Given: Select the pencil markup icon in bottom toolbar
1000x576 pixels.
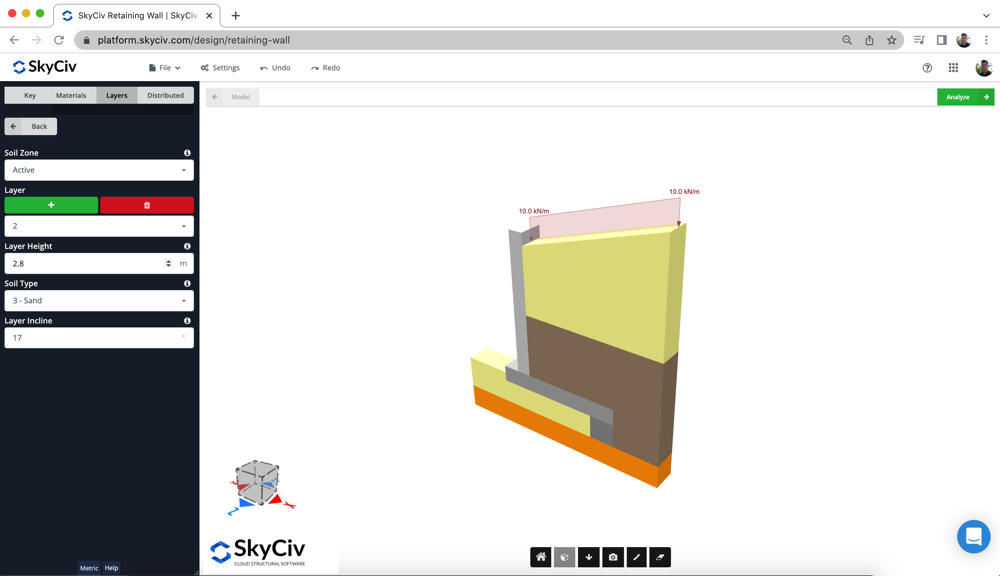Looking at the screenshot, I should pyautogui.click(x=637, y=557).
